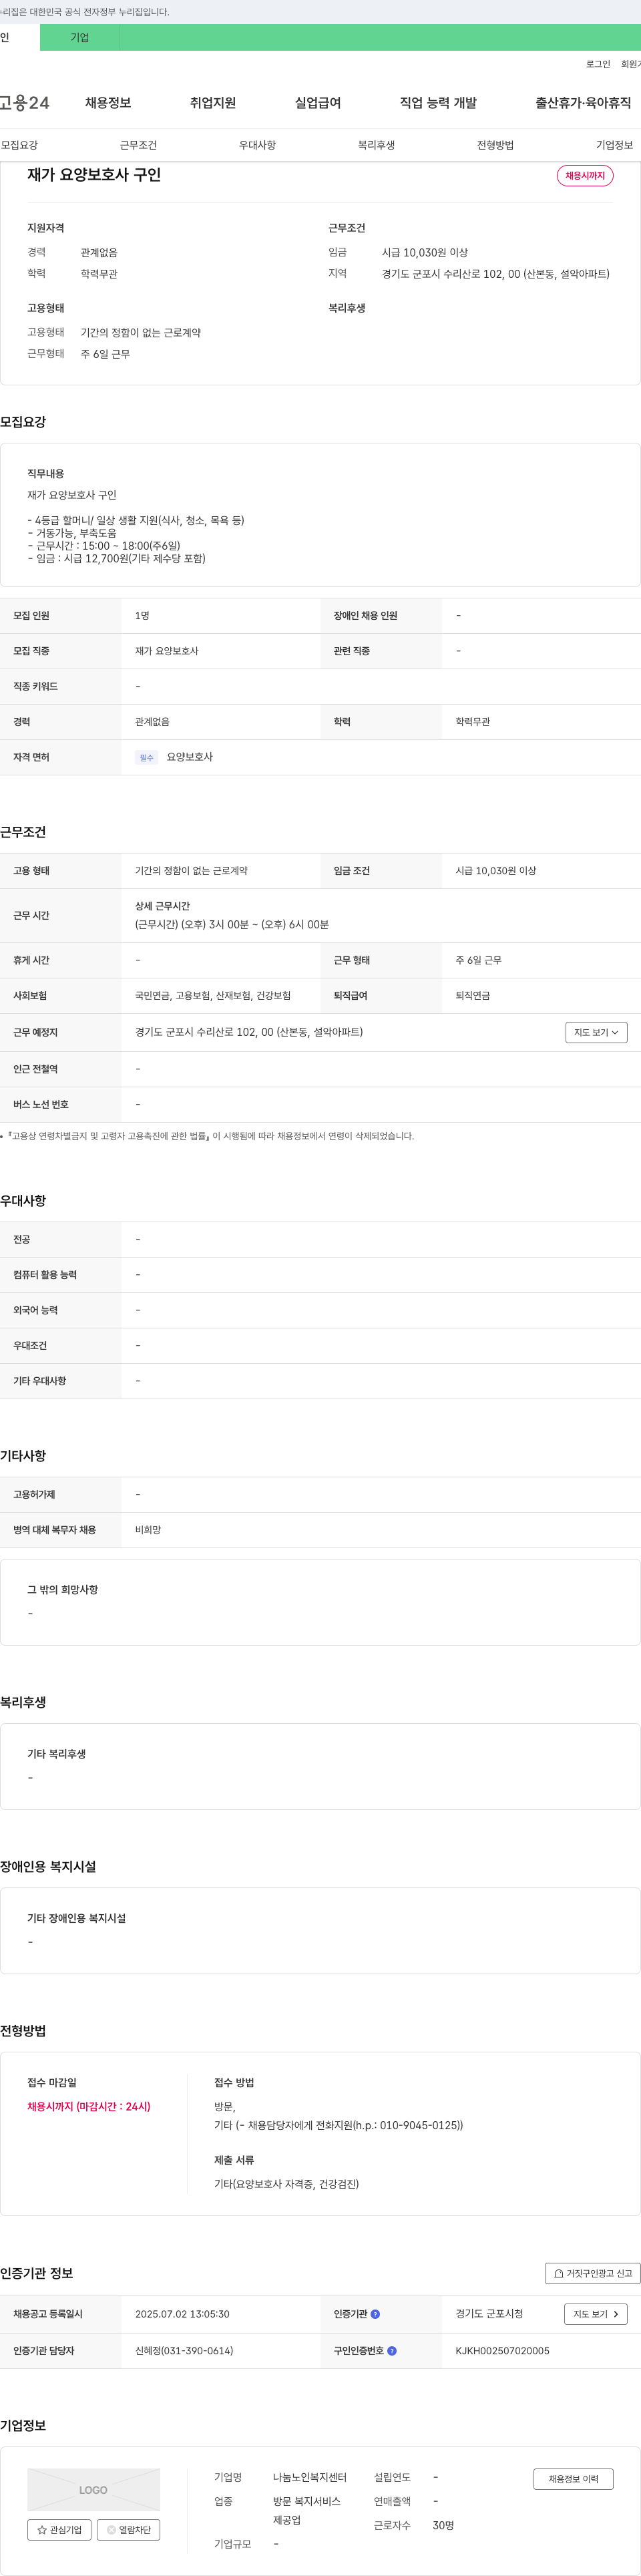
Task: Add company via 관심기업 star button
Action: tap(59, 2530)
